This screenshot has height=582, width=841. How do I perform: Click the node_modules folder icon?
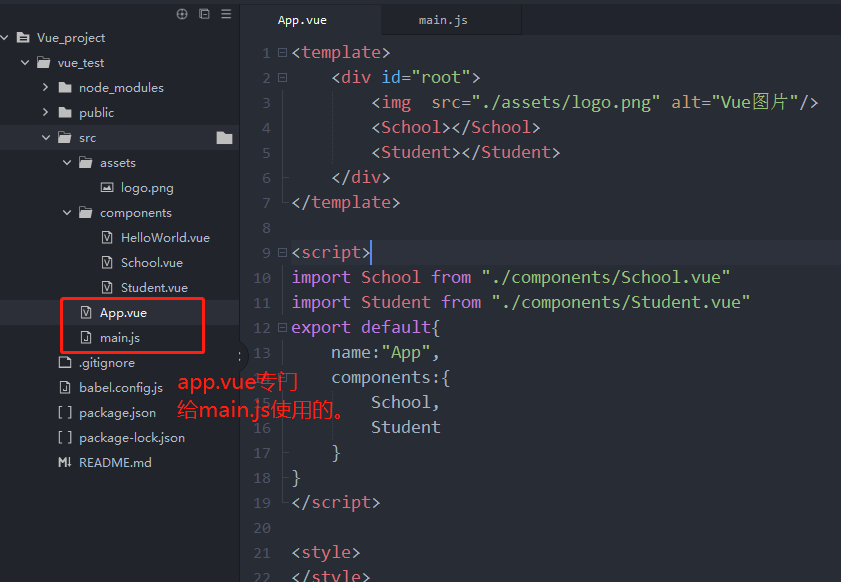65,87
